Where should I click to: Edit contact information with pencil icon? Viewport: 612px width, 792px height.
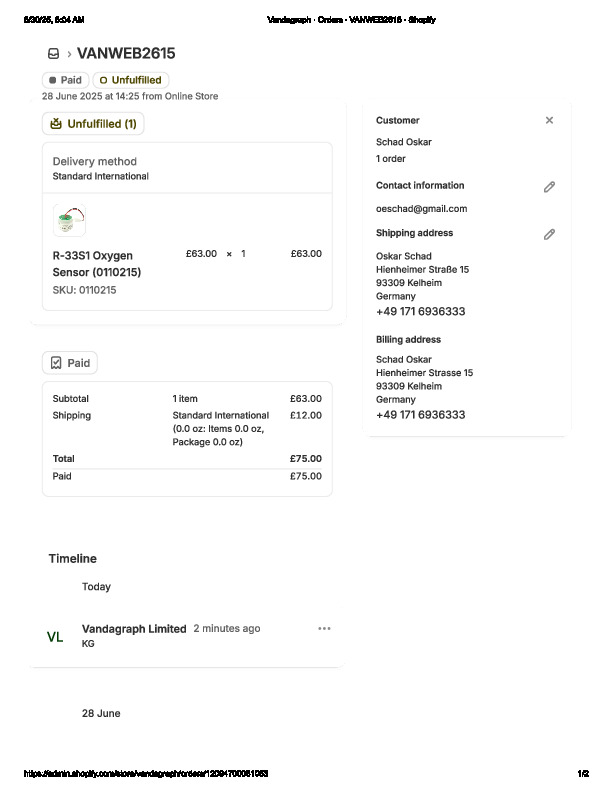(x=549, y=187)
